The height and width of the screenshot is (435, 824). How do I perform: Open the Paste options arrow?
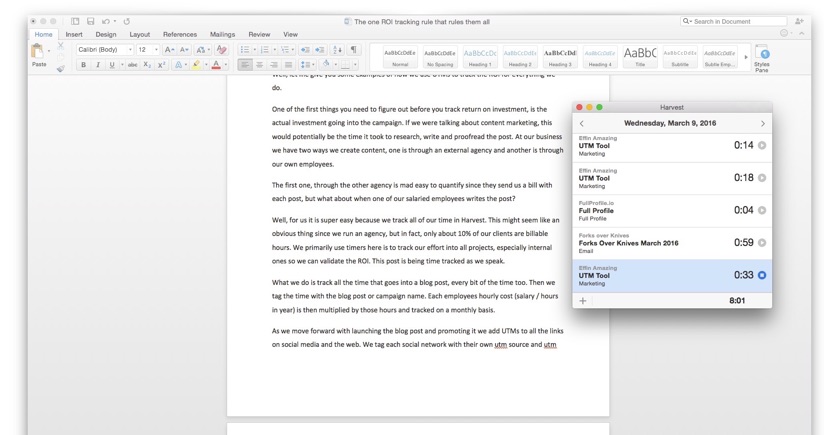[x=49, y=51]
